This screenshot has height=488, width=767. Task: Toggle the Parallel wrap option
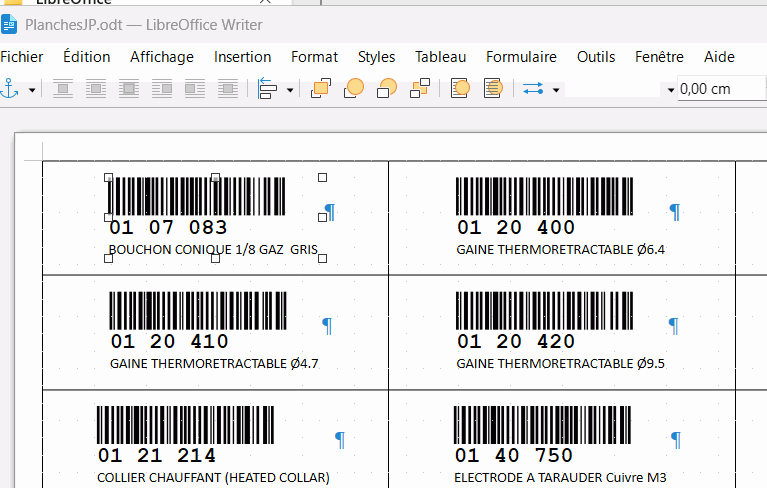coord(96,89)
